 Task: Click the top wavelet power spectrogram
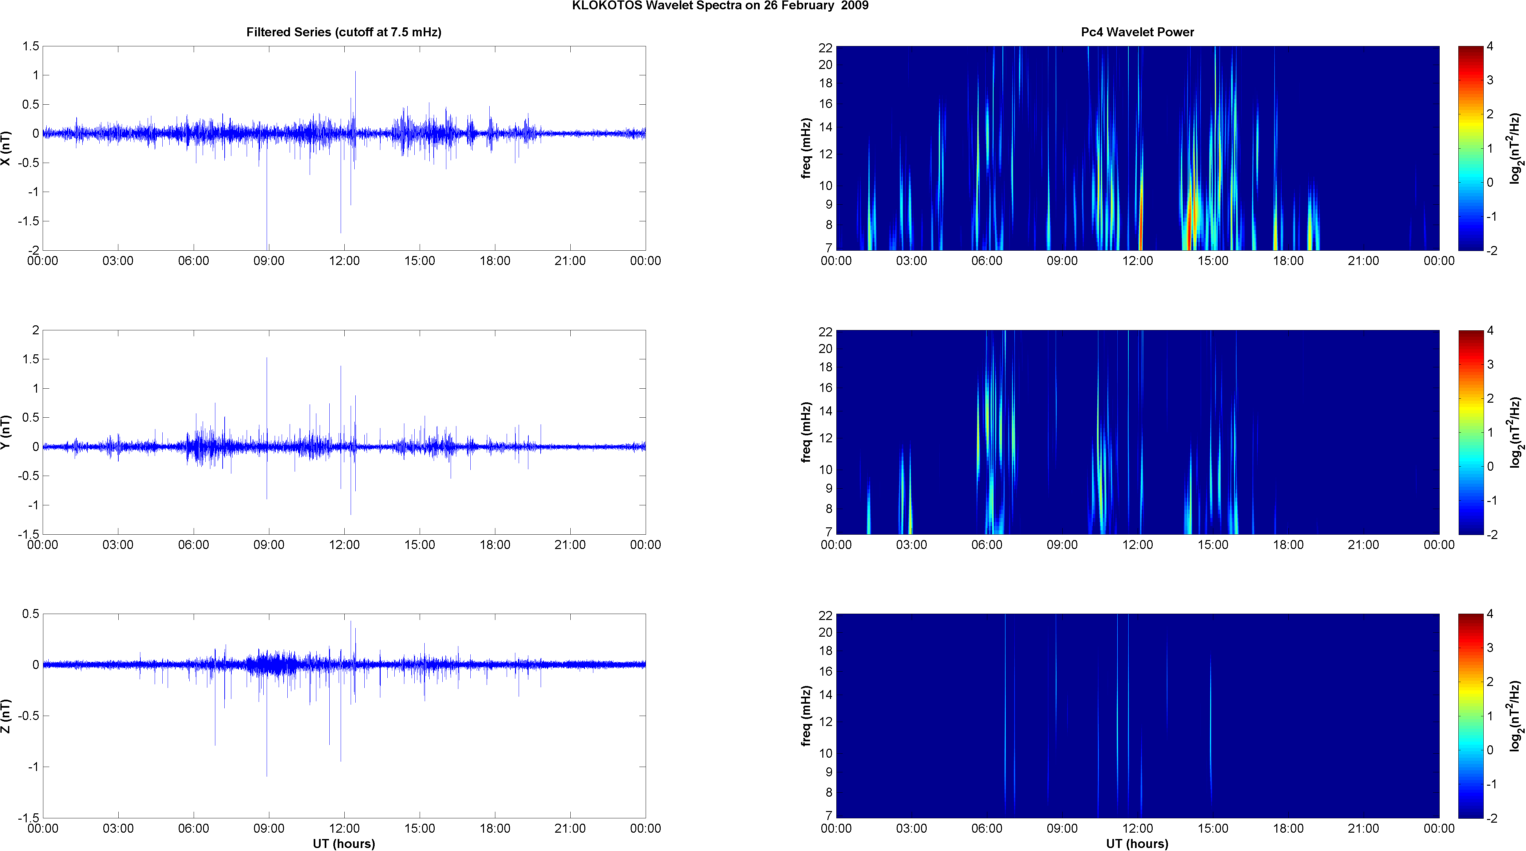tap(1137, 148)
